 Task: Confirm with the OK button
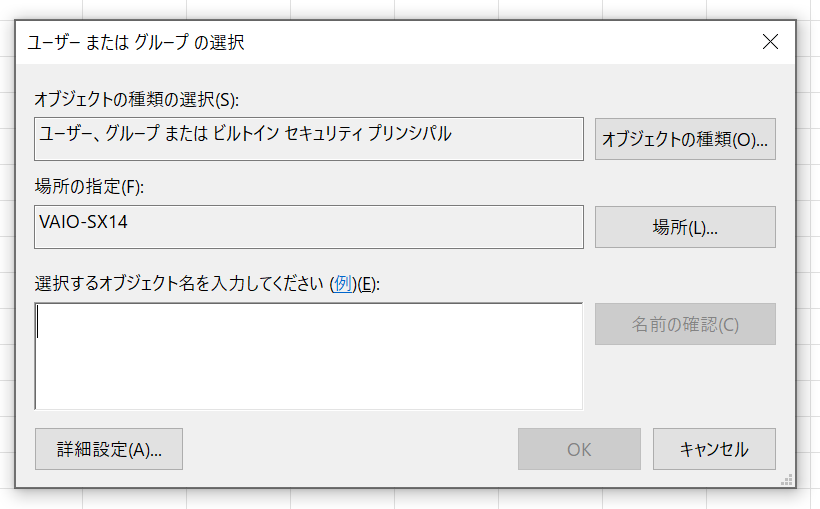coord(579,449)
